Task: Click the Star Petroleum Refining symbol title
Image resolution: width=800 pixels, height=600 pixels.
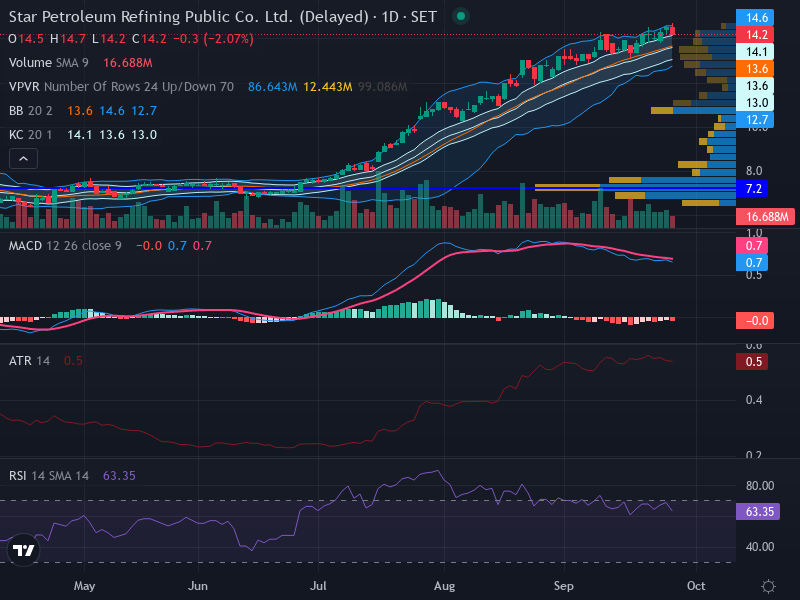Action: pos(222,16)
